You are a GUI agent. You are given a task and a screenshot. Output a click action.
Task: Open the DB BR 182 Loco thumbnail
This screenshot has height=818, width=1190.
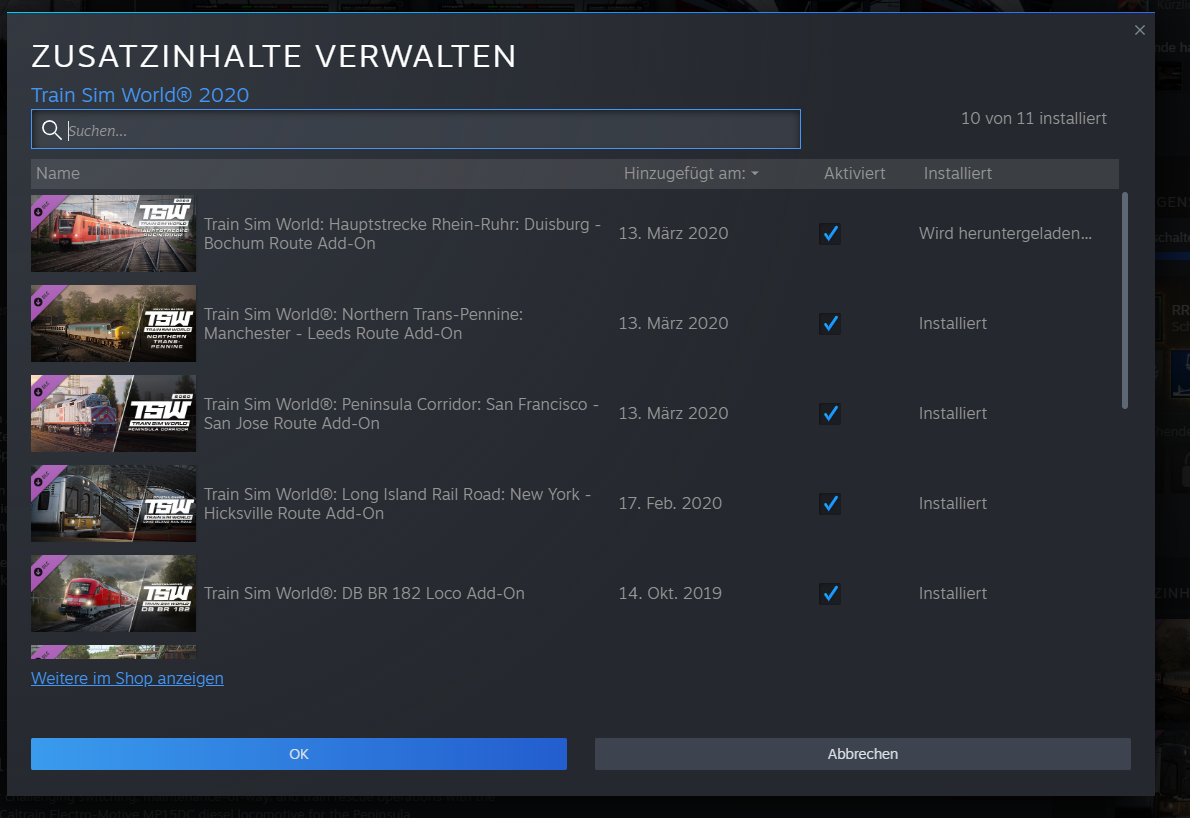pyautogui.click(x=113, y=593)
